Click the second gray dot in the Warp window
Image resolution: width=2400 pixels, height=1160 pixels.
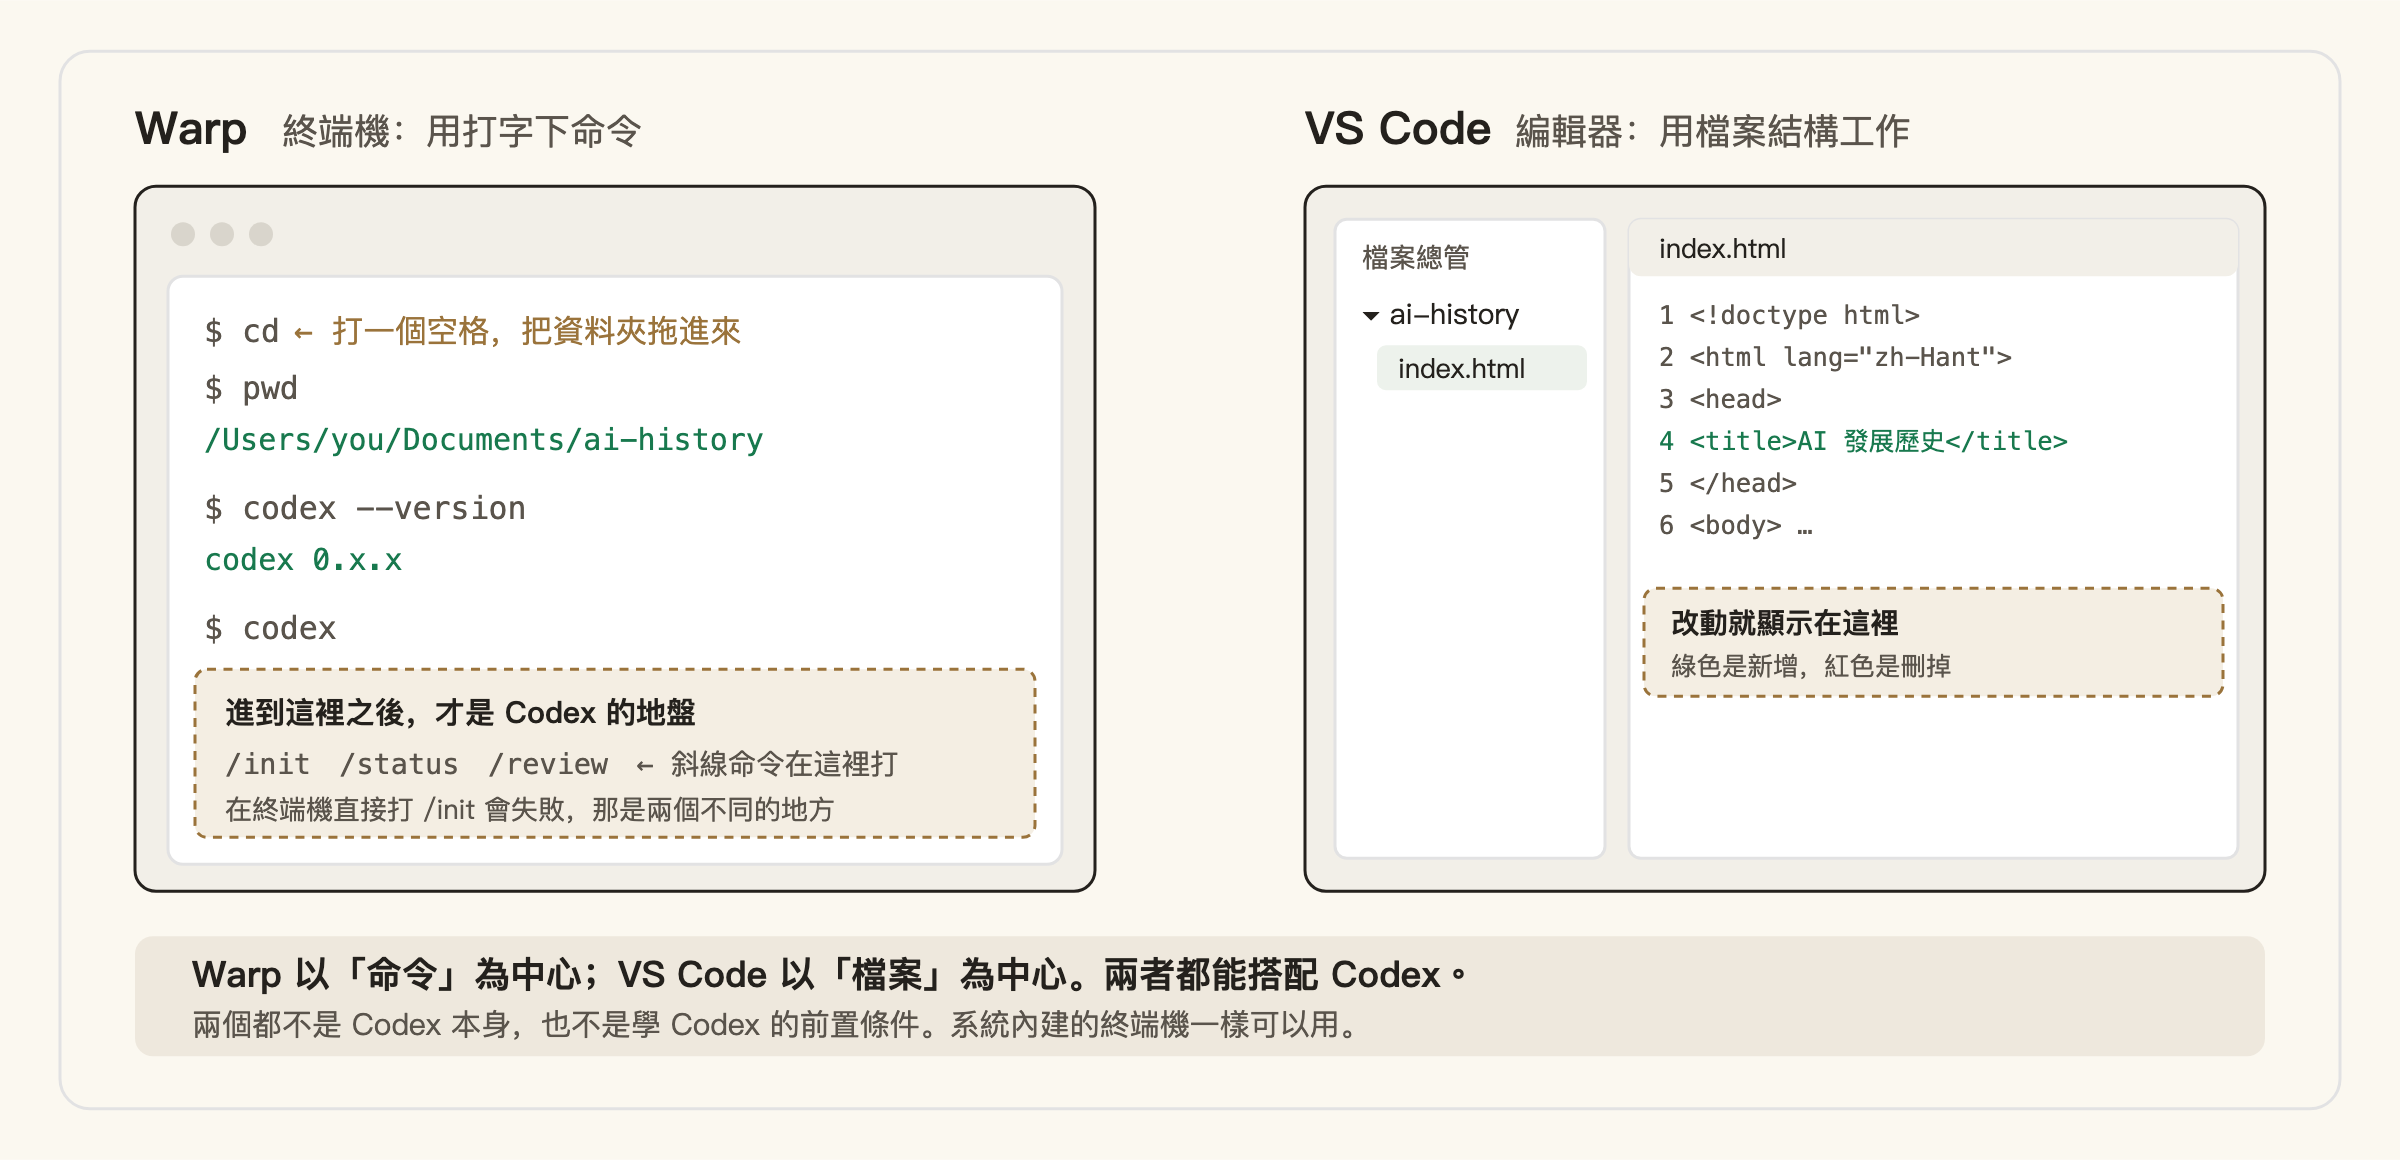point(222,234)
